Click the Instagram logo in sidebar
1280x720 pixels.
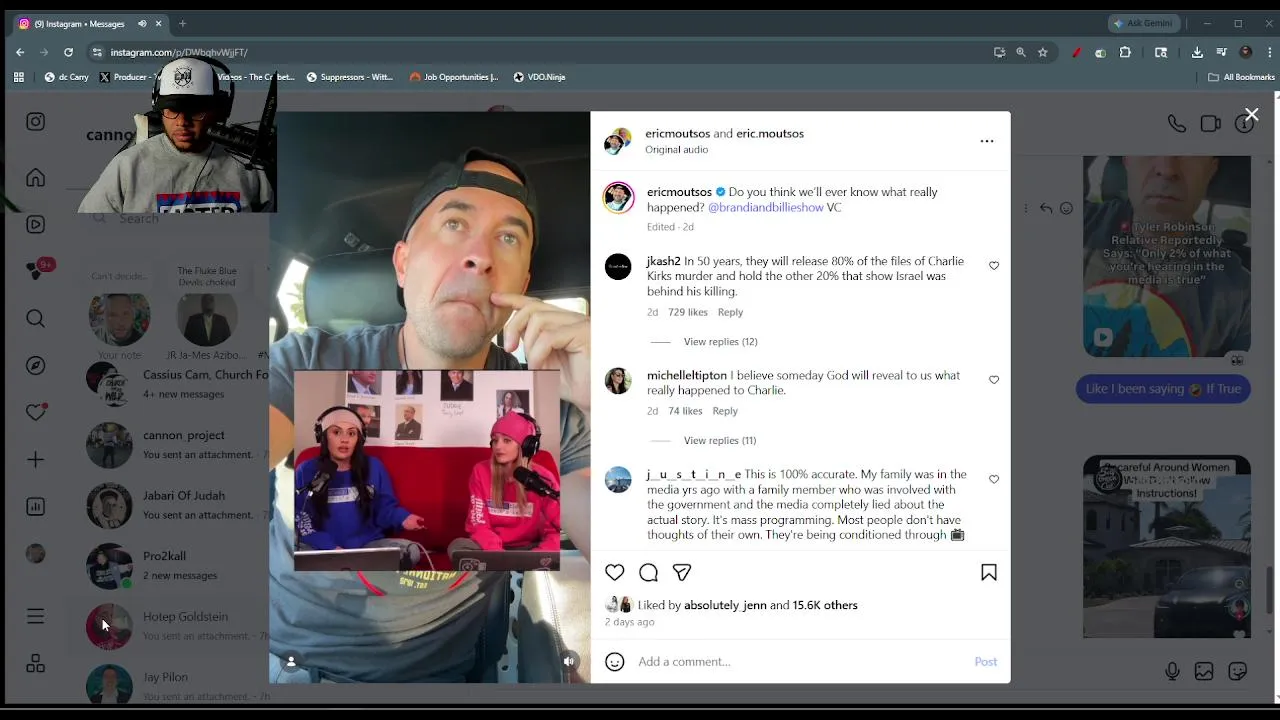click(36, 122)
